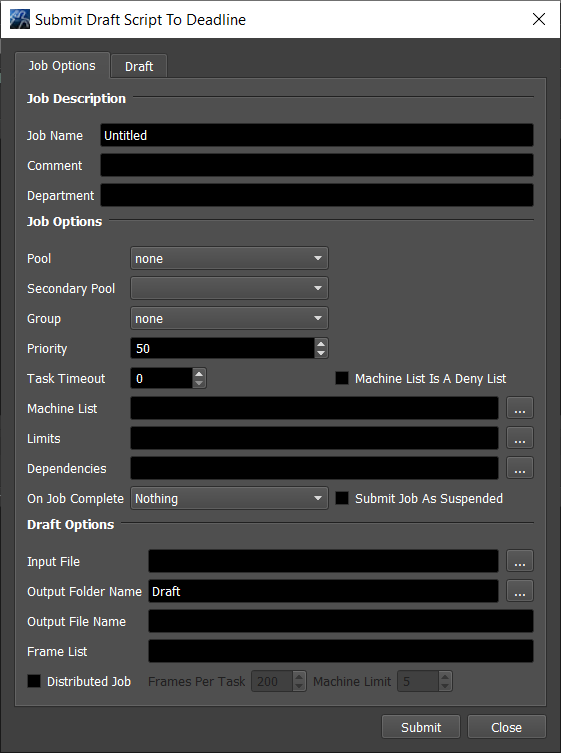Decrease the Priority value with down arrow

point(321,353)
